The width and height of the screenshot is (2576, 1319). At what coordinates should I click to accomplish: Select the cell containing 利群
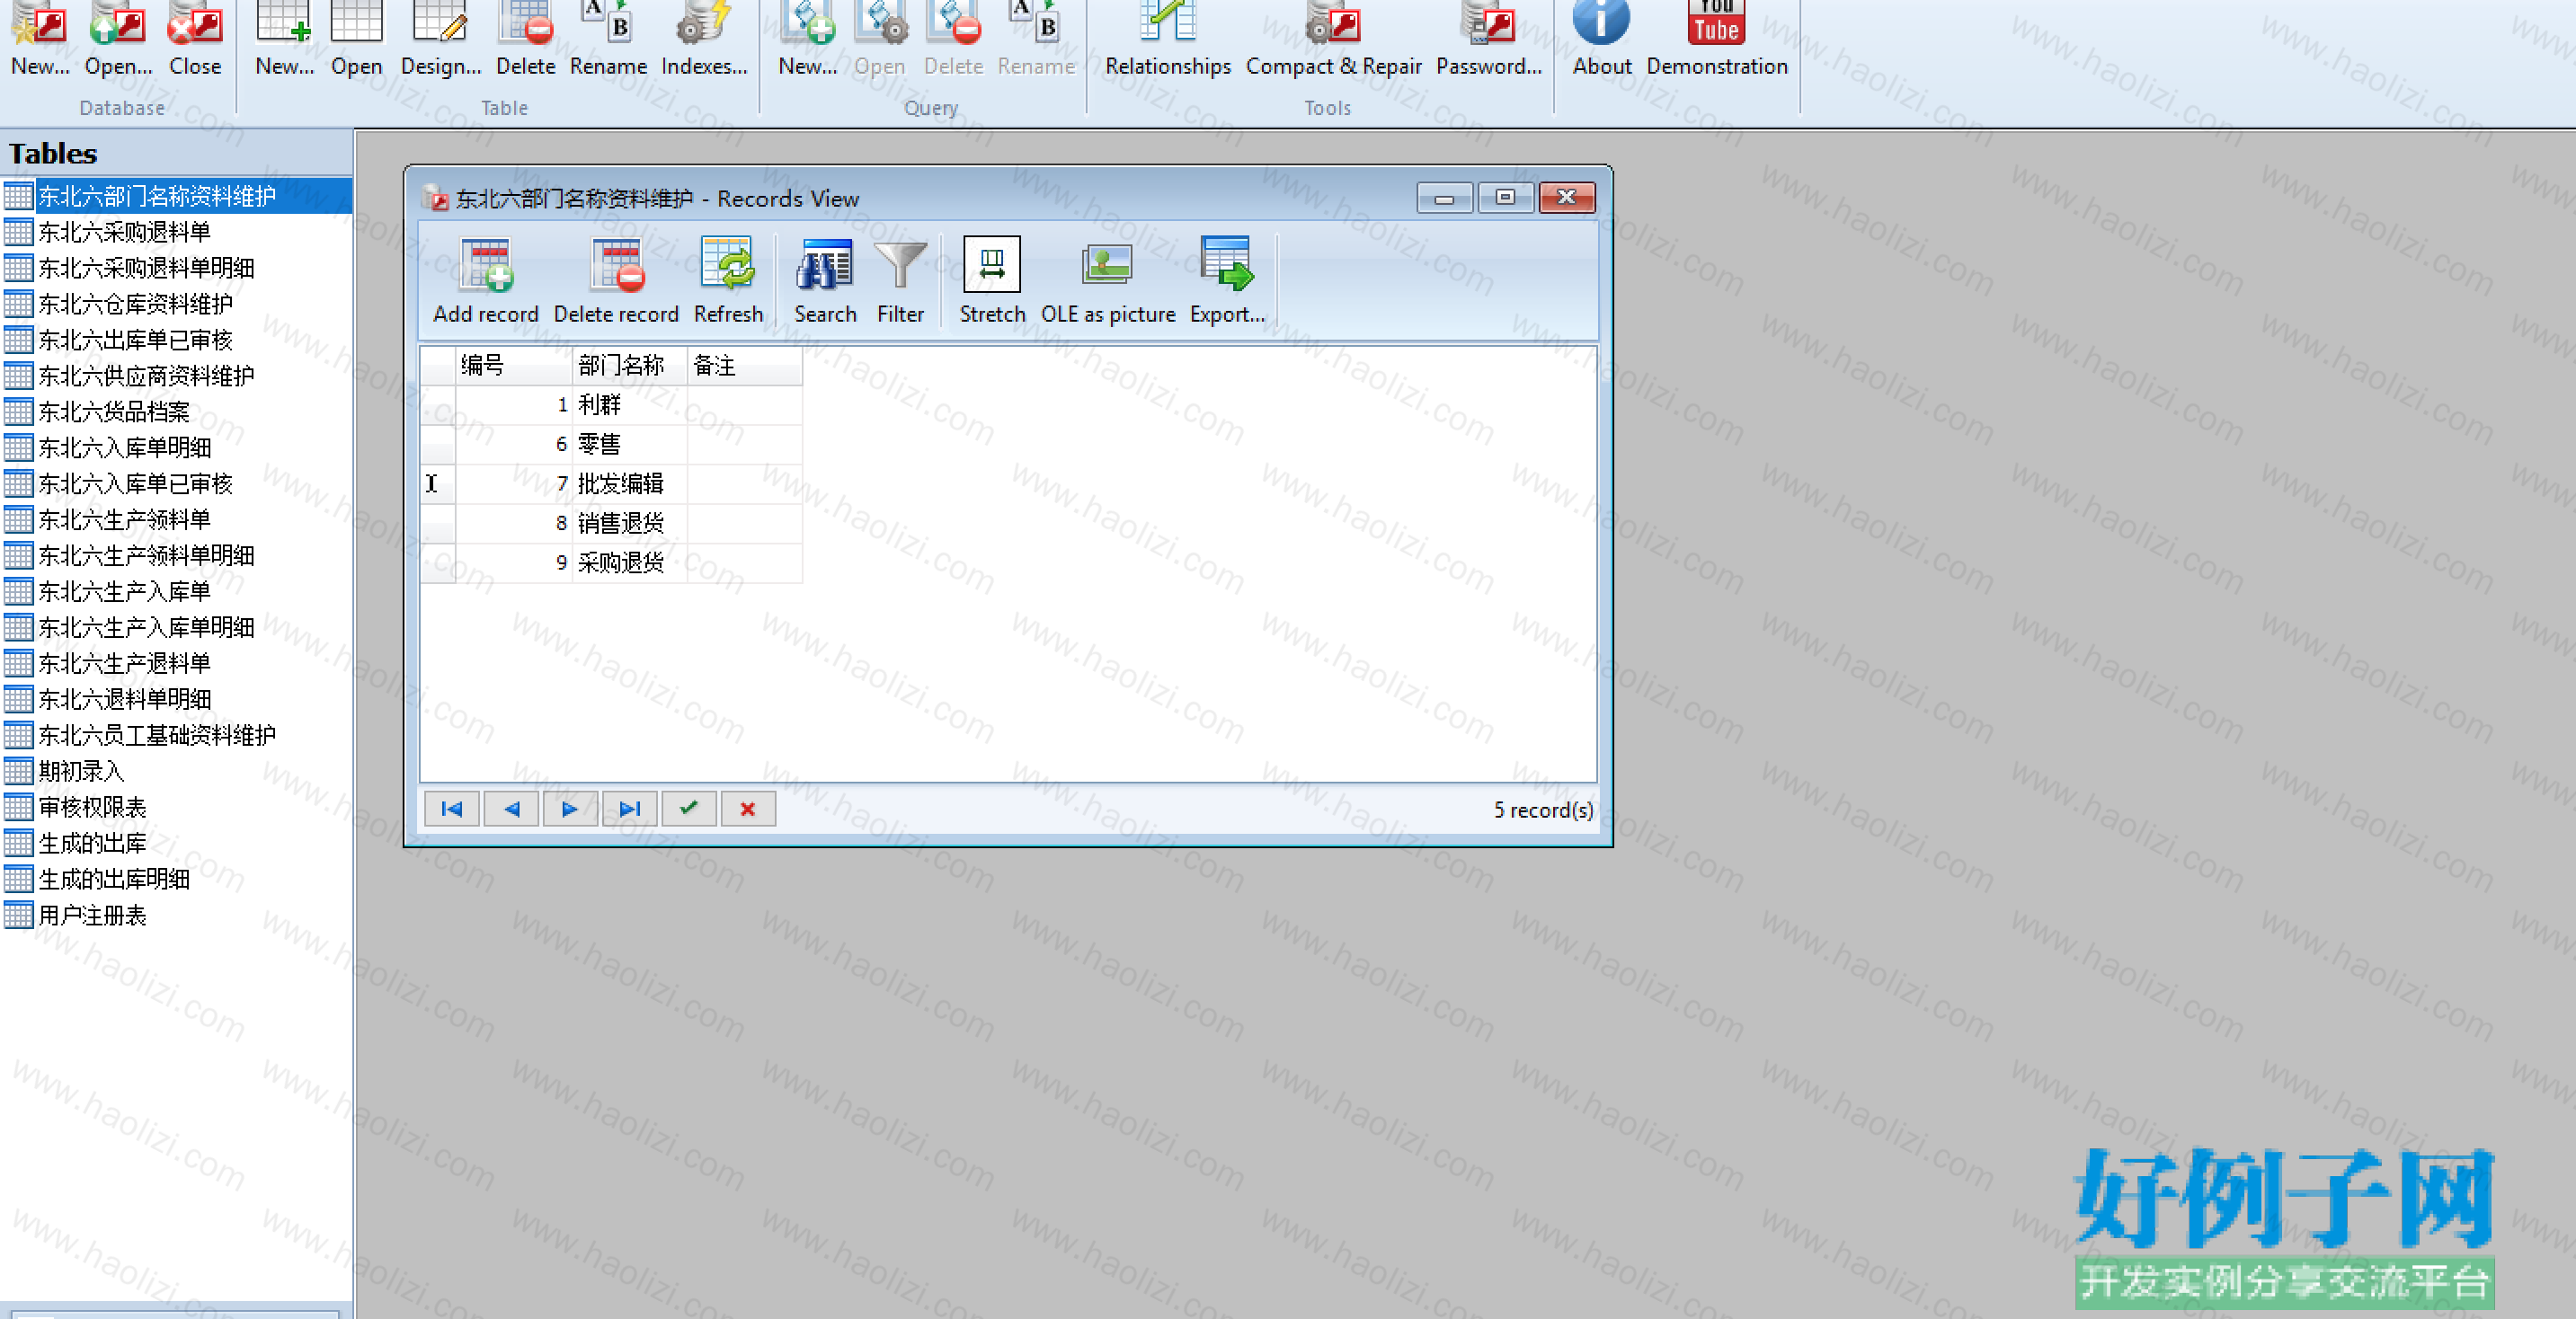click(x=630, y=405)
